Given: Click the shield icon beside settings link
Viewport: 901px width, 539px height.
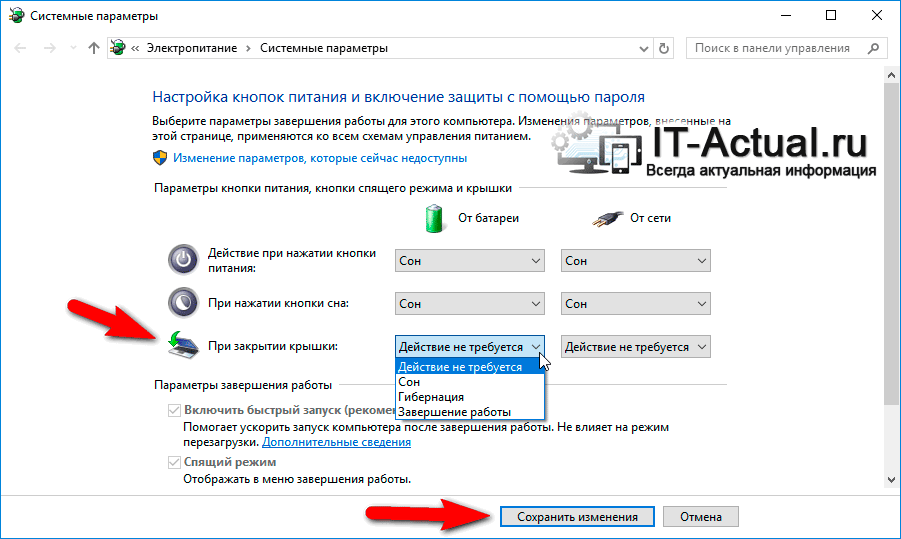Looking at the screenshot, I should (x=160, y=158).
